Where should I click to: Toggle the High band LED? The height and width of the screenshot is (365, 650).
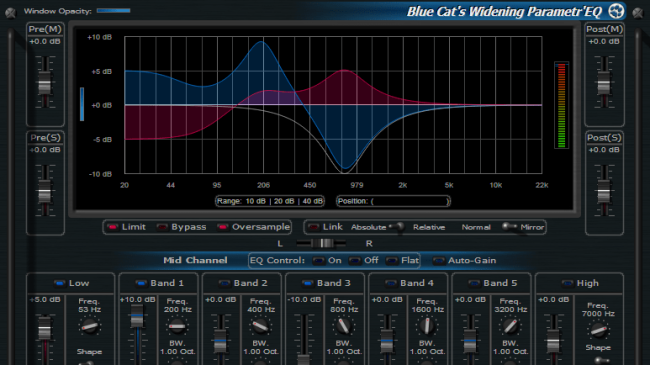[x=567, y=283]
